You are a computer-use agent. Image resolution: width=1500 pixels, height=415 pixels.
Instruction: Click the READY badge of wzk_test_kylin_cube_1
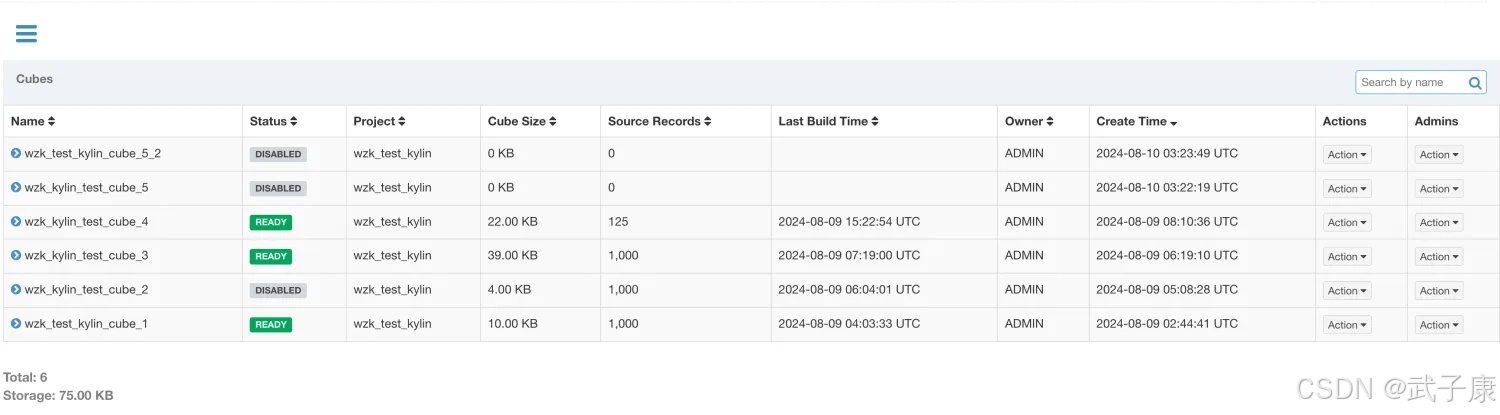271,325
